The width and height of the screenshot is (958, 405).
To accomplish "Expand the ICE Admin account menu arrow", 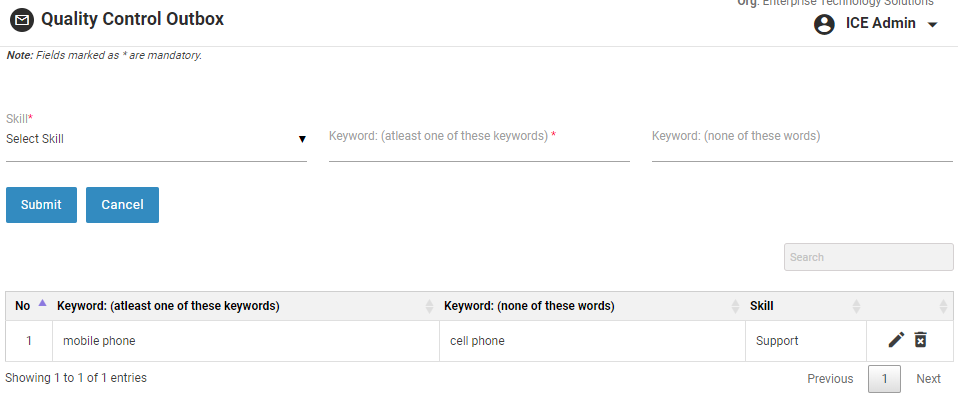I will click(x=933, y=25).
